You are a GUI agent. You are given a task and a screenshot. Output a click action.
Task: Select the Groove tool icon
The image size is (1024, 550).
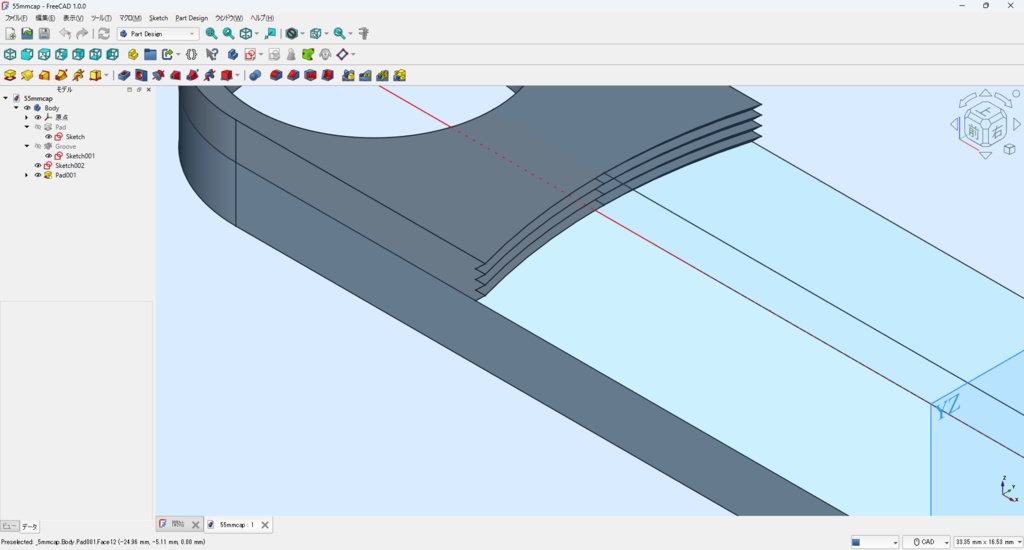pyautogui.click(x=158, y=75)
